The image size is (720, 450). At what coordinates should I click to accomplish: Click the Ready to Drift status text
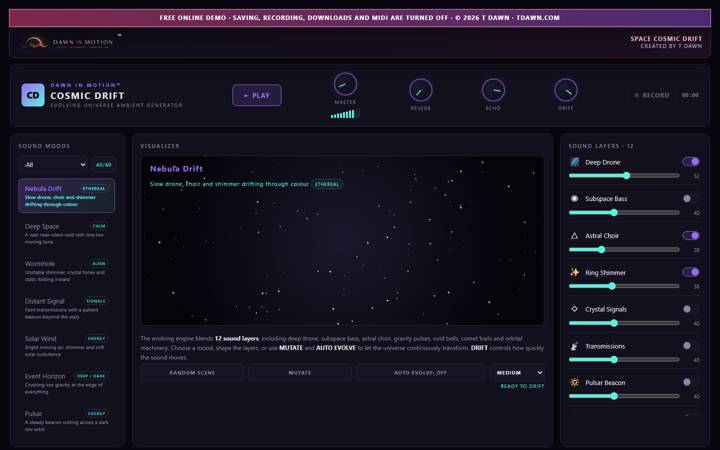point(522,386)
